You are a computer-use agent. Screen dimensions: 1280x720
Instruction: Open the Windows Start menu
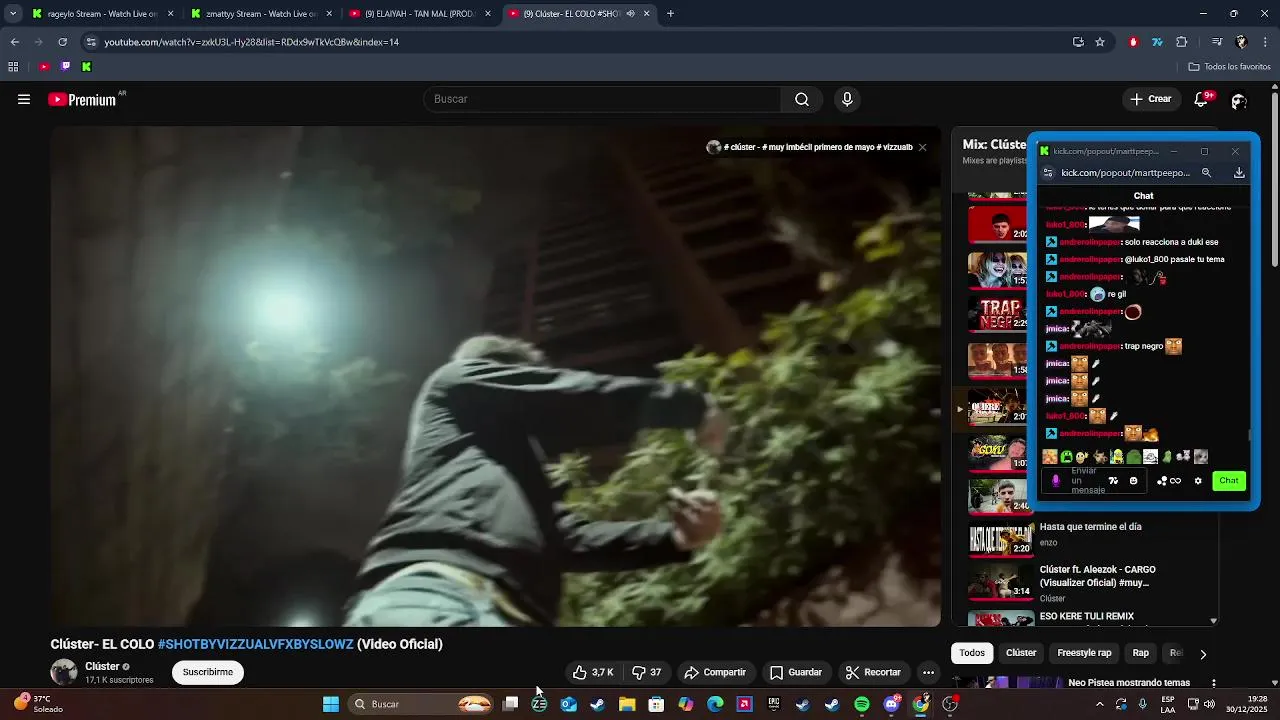click(x=330, y=704)
